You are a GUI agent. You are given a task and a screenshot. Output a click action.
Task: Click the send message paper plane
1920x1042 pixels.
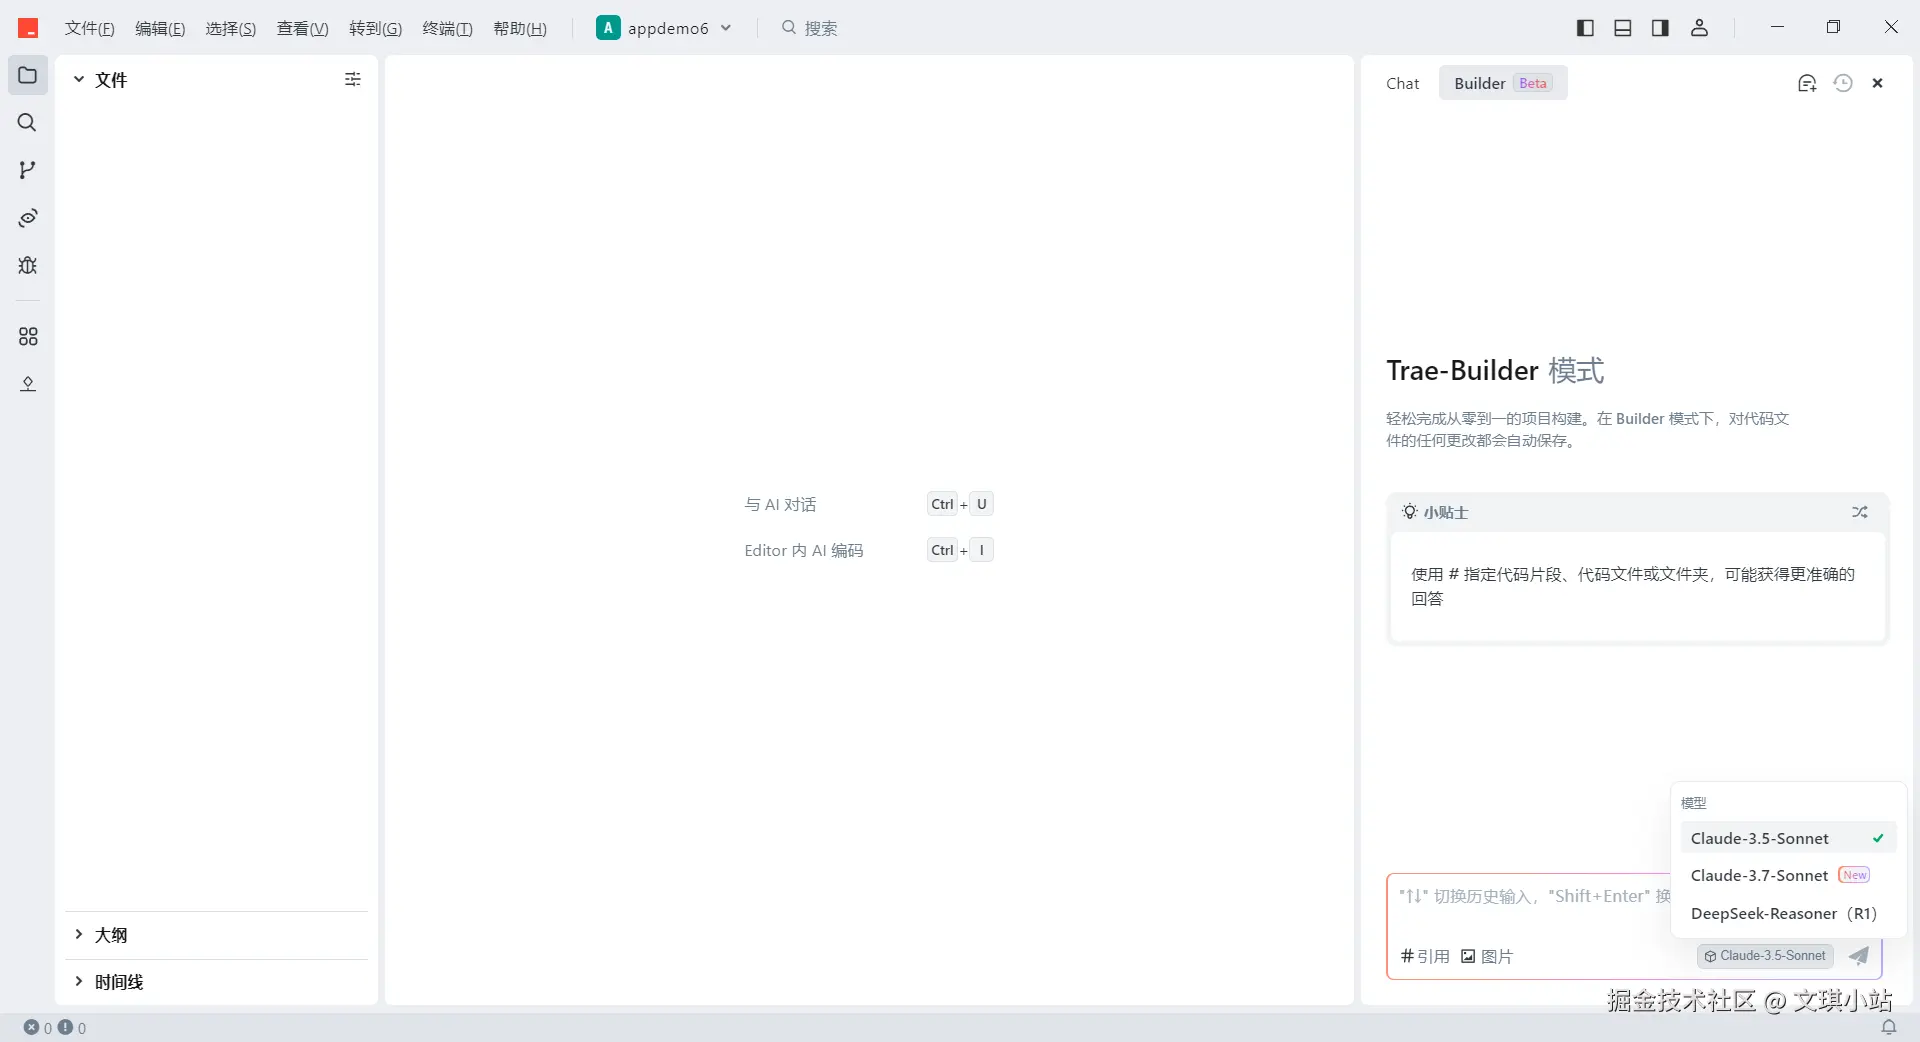tap(1859, 956)
